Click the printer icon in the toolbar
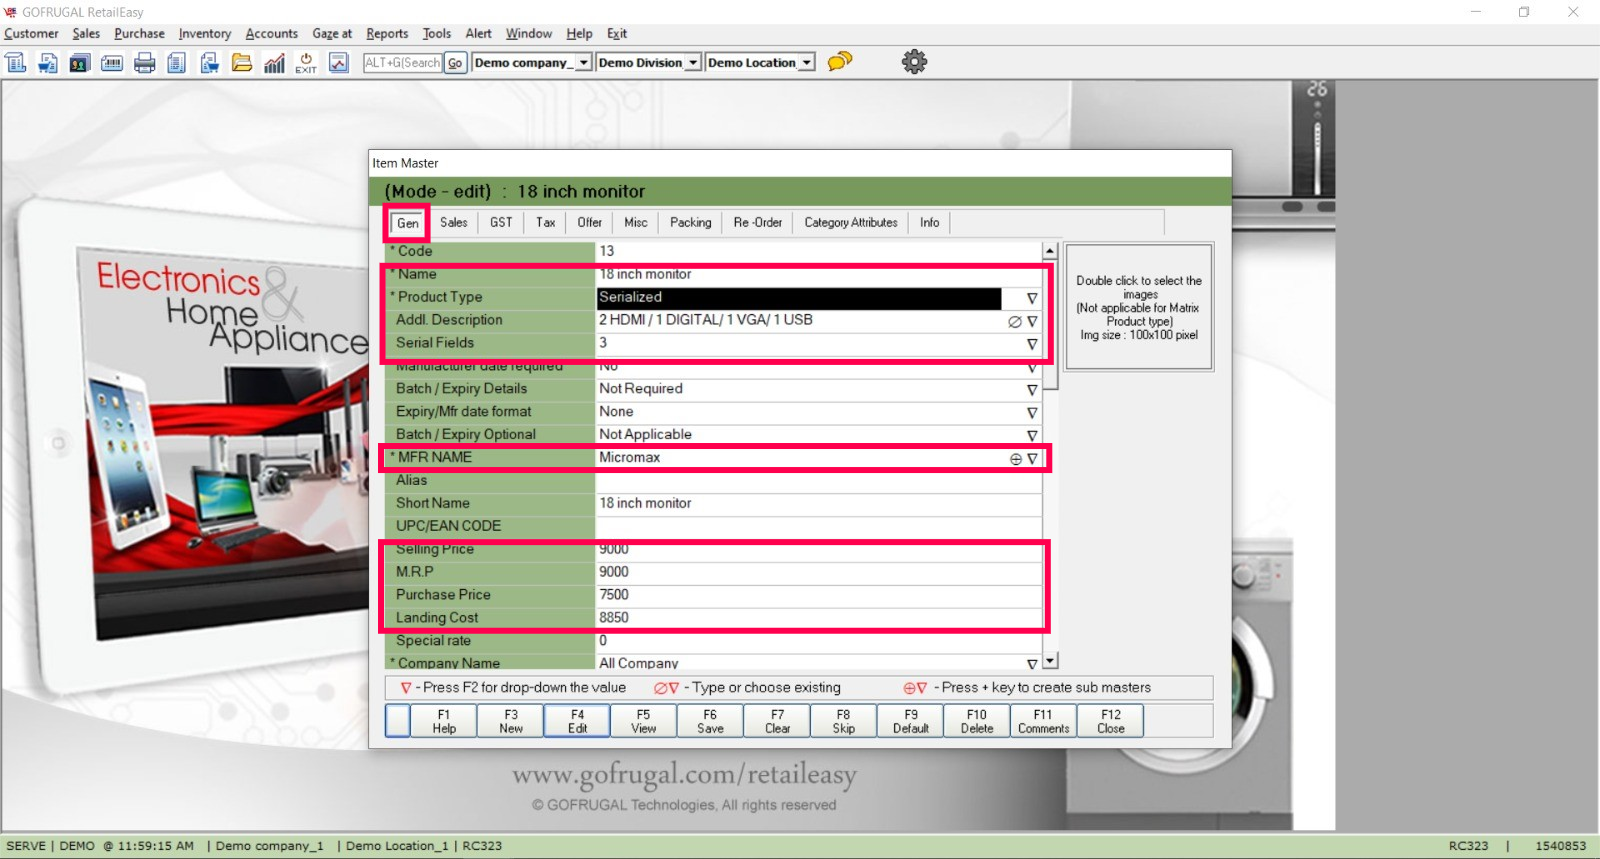This screenshot has height=859, width=1600. coord(145,63)
